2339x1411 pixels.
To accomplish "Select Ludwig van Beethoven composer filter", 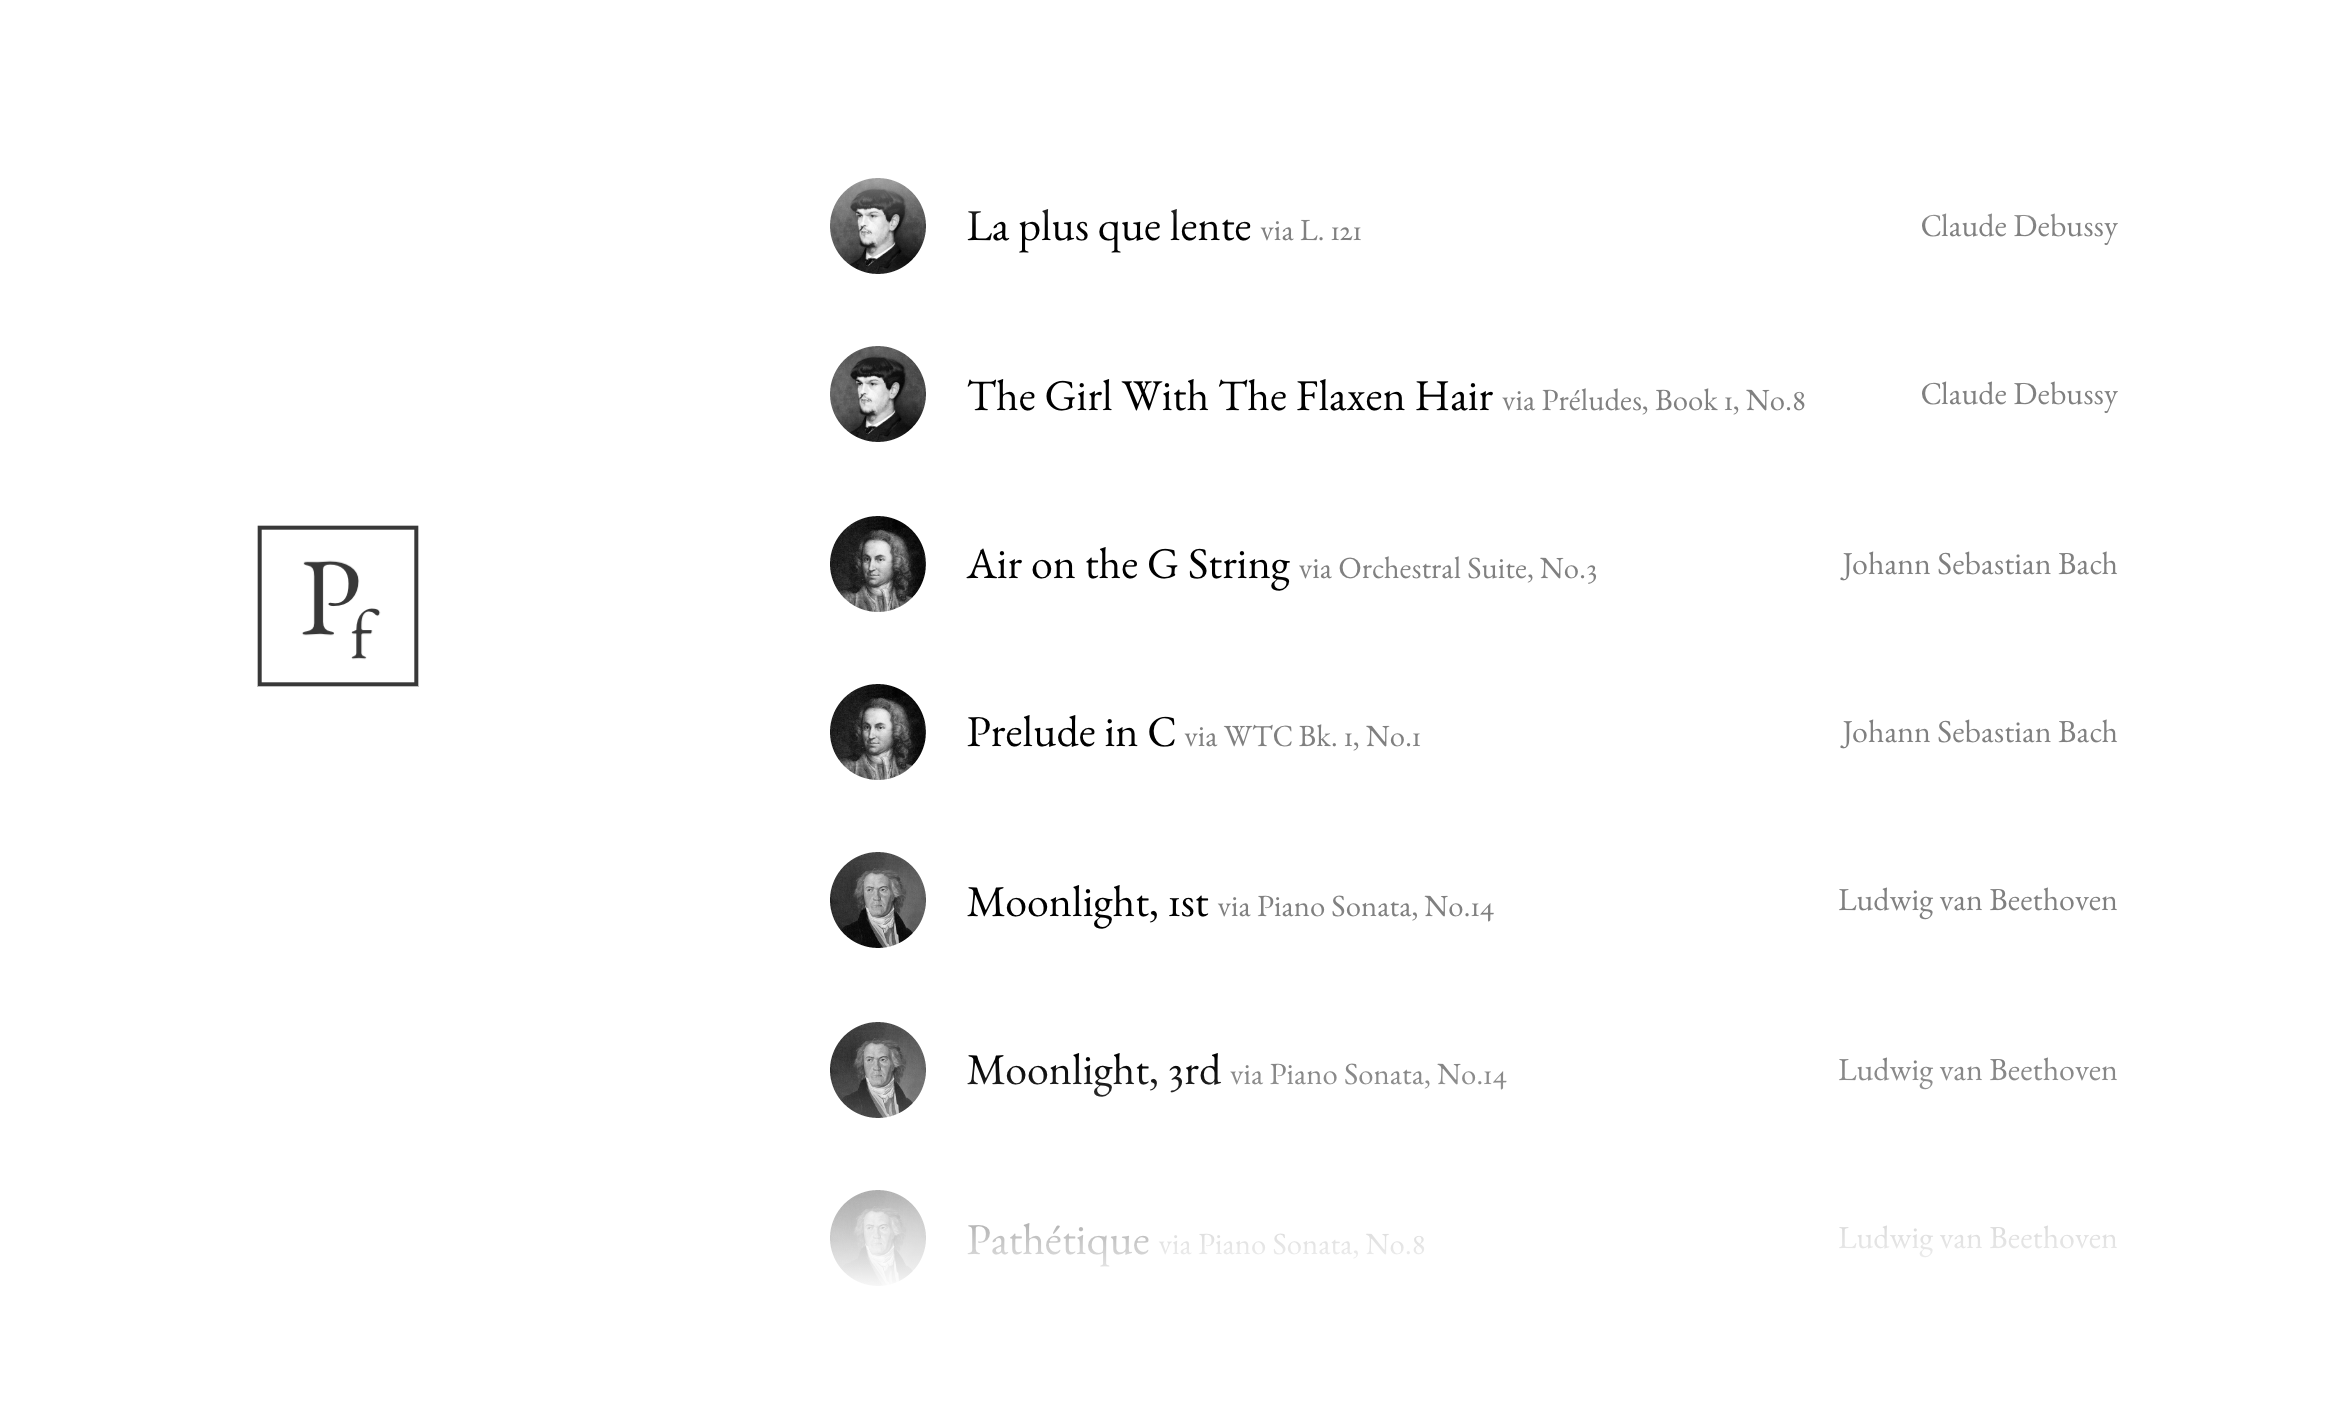I will (x=1976, y=900).
